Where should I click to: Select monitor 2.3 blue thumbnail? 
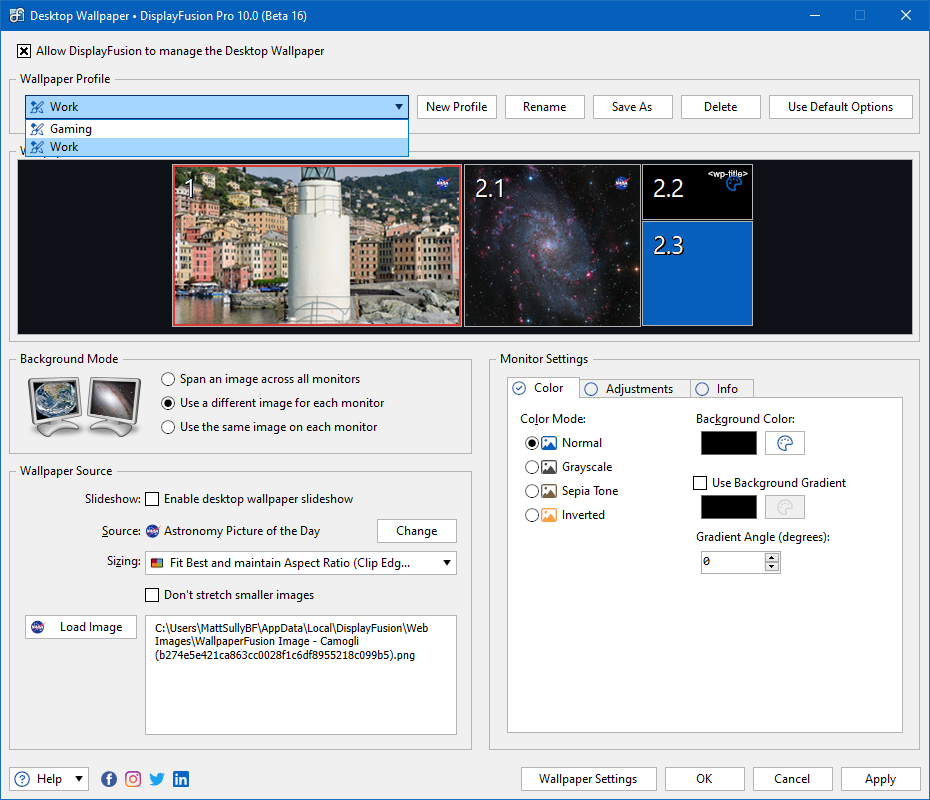(698, 274)
